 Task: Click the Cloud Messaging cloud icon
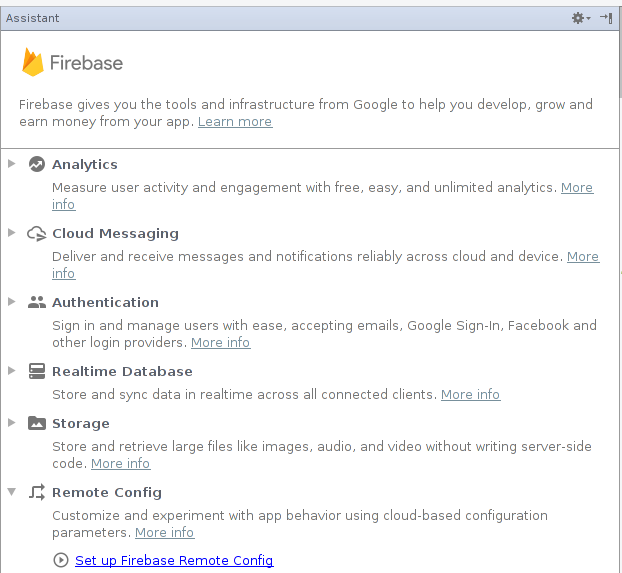tap(36, 233)
